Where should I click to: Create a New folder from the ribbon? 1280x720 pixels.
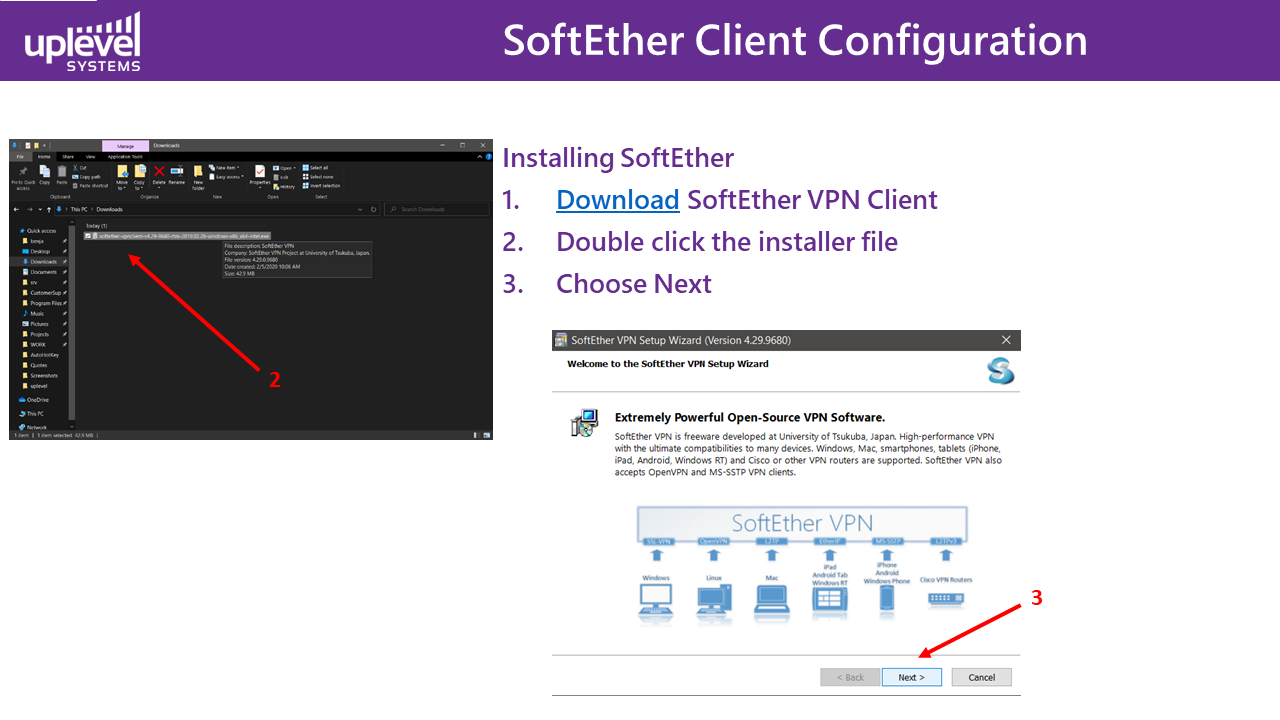198,177
